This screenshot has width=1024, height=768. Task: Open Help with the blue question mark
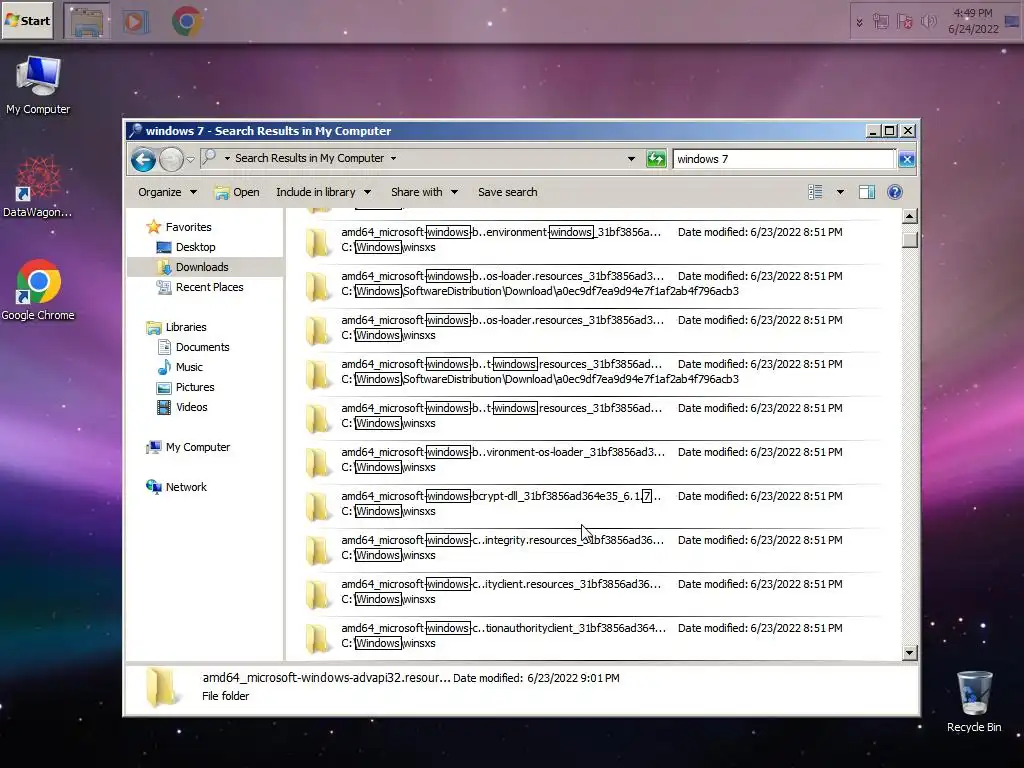coord(895,192)
